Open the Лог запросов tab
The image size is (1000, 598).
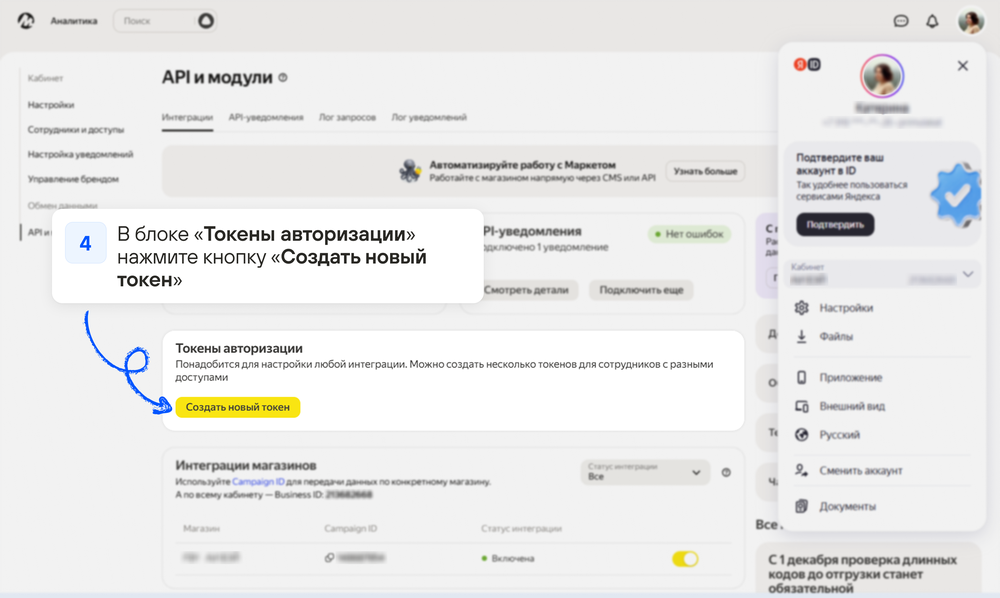coord(348,117)
